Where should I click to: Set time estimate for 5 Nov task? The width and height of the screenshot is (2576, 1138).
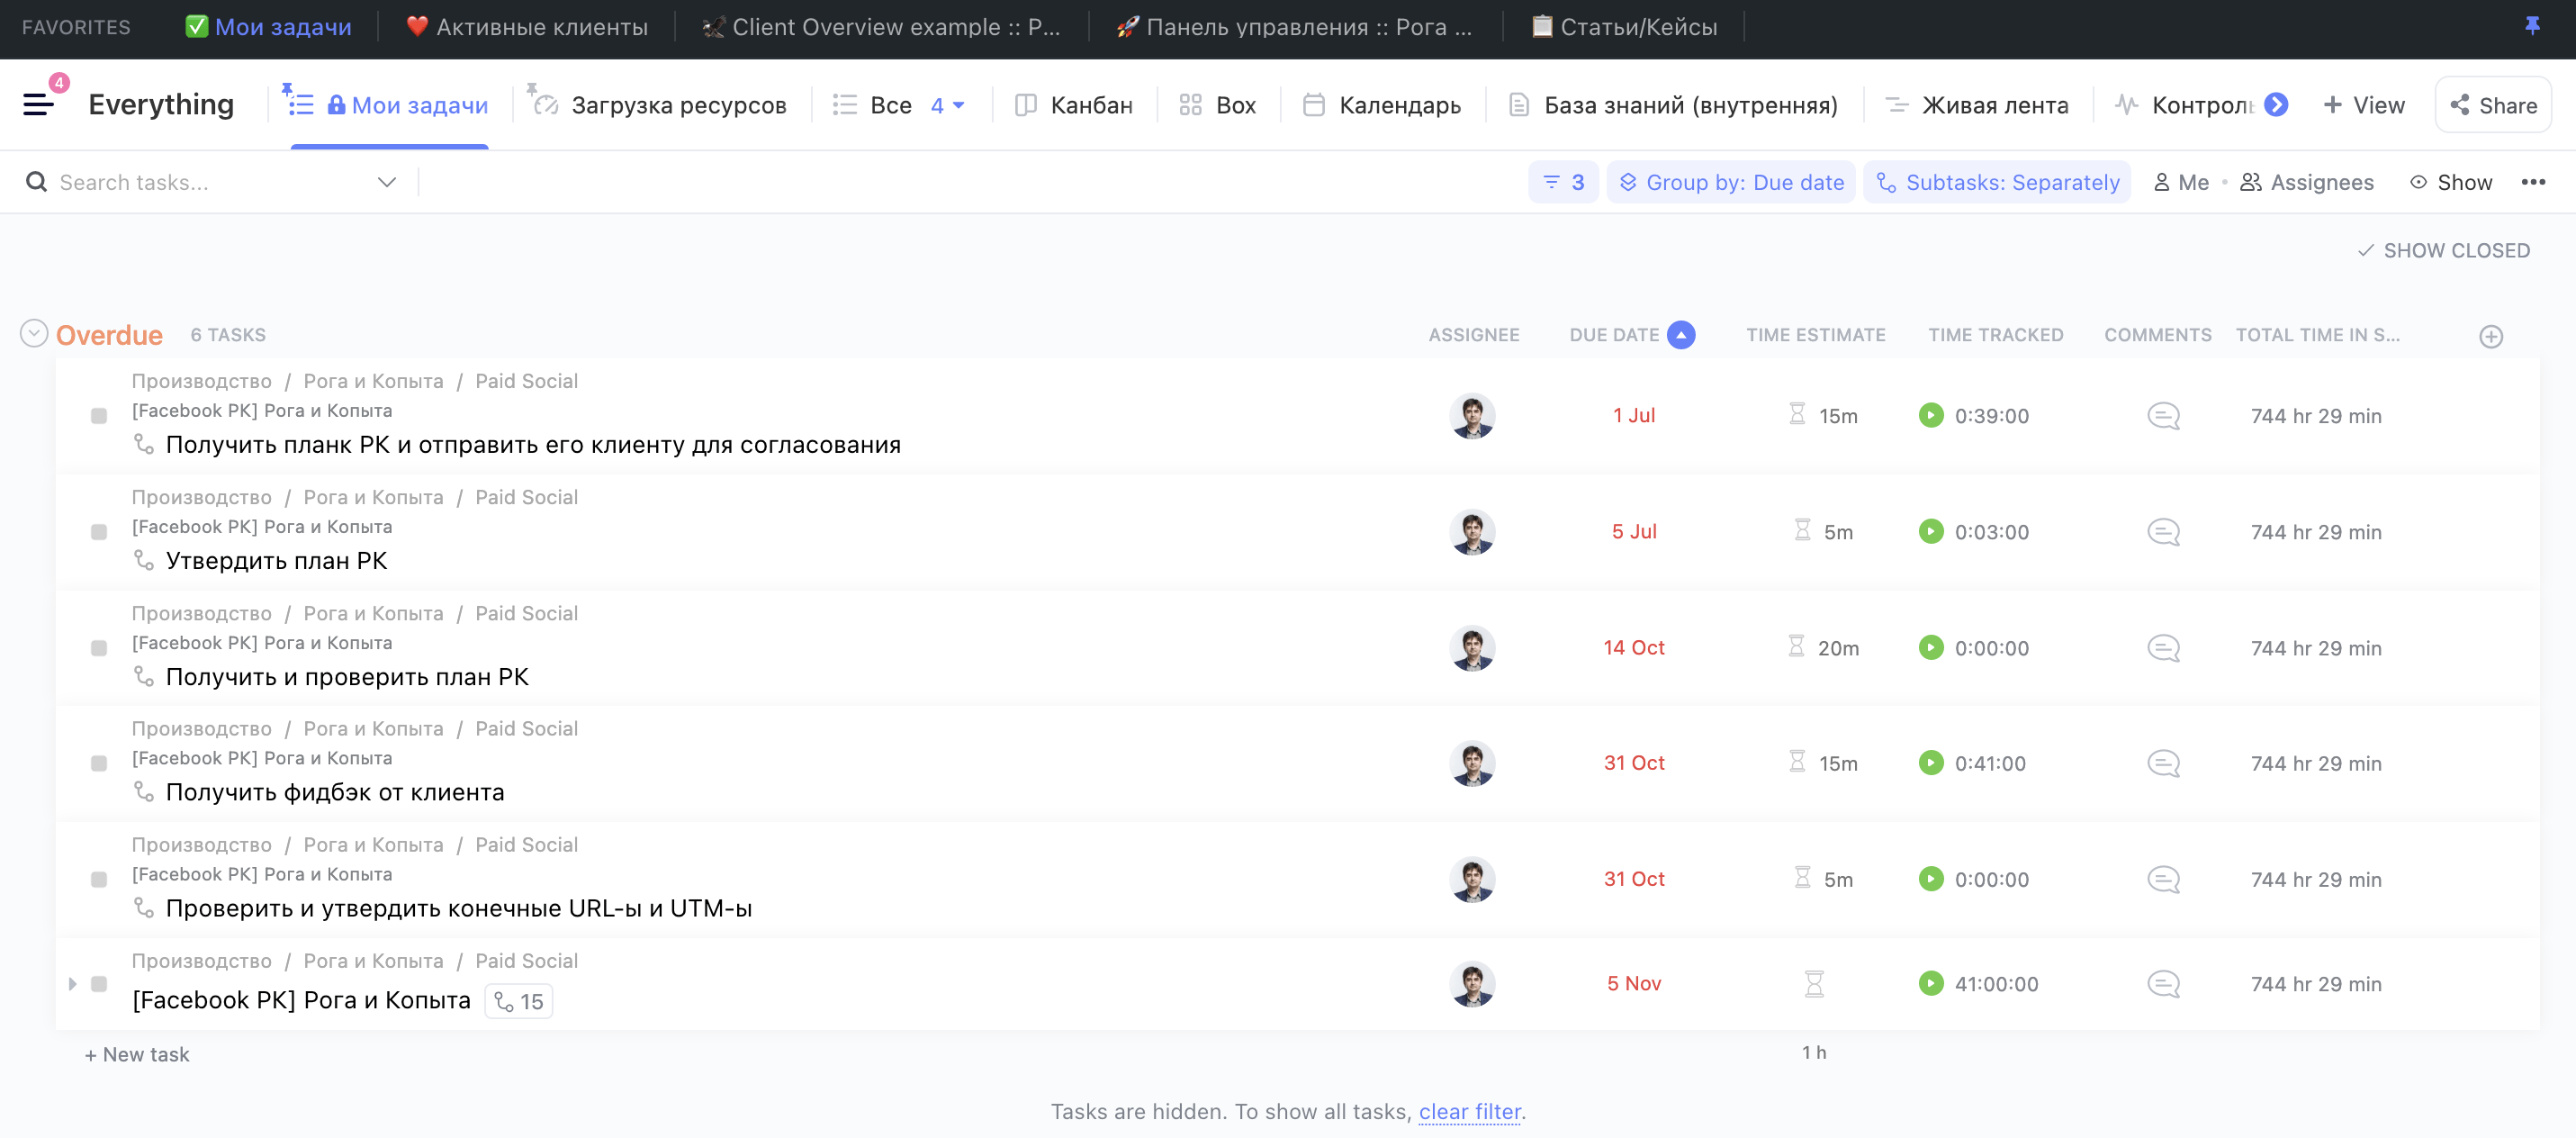(1813, 984)
